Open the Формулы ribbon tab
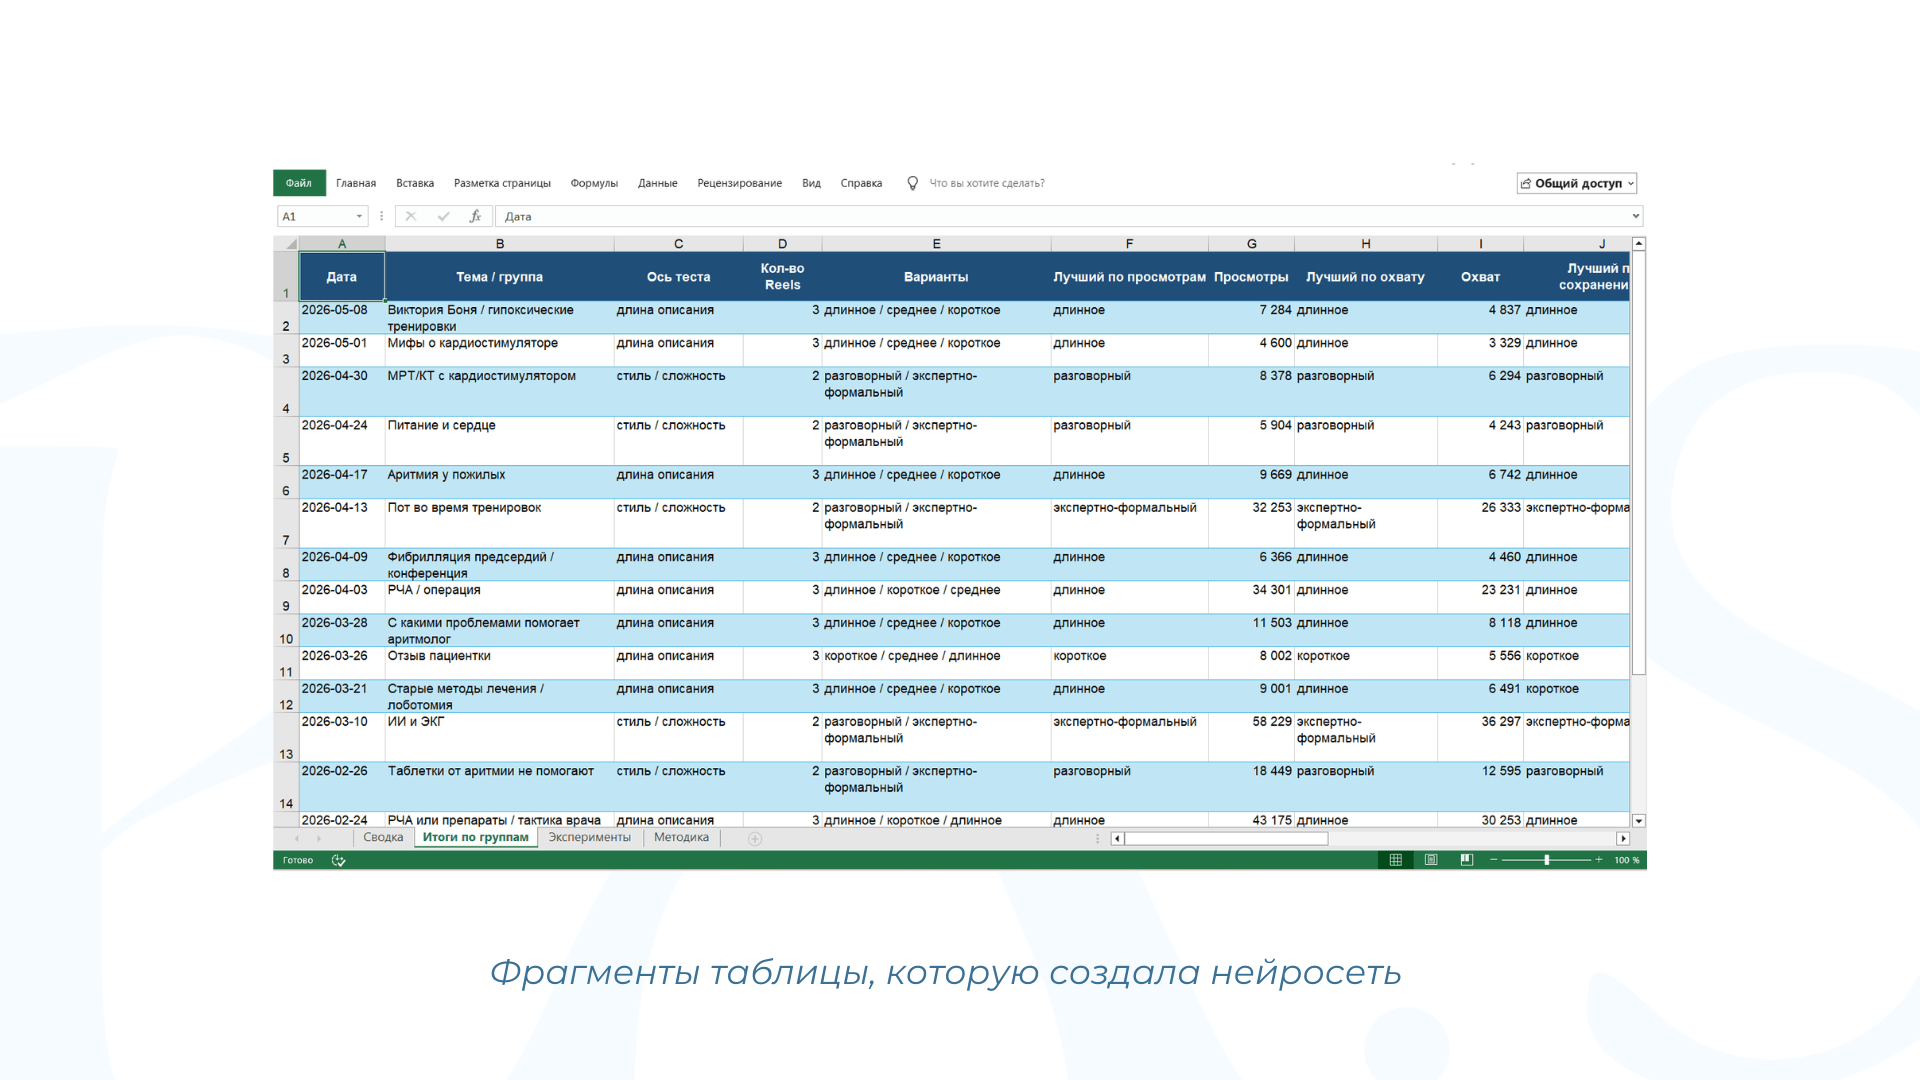The height and width of the screenshot is (1080, 1920). (594, 183)
